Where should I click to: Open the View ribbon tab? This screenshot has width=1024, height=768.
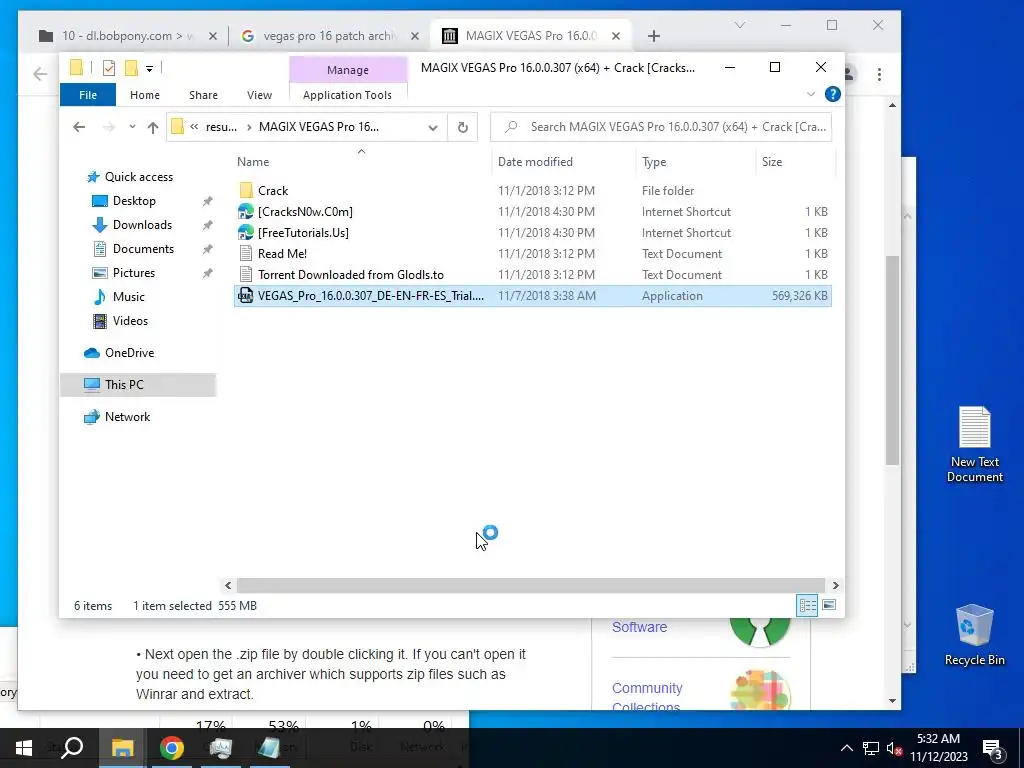click(259, 95)
